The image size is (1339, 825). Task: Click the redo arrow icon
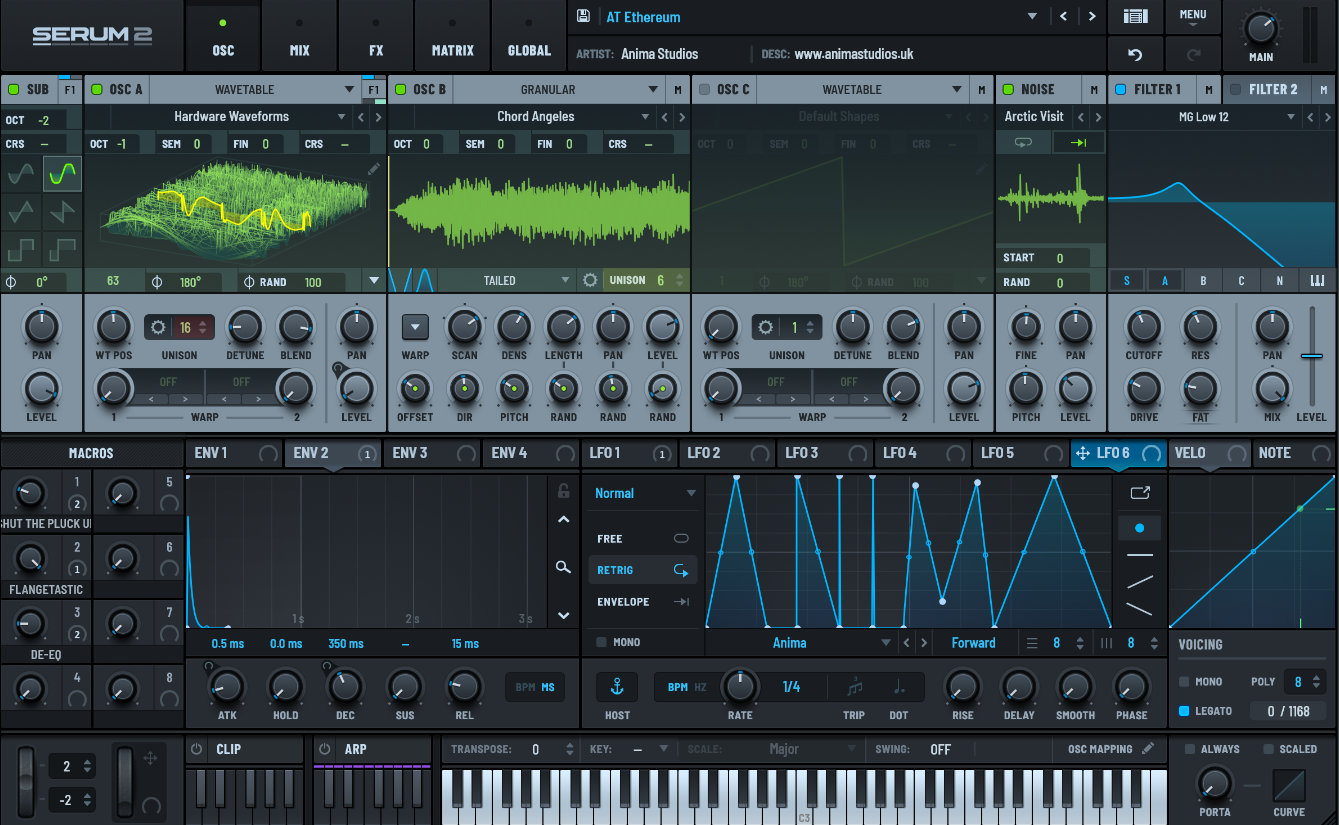[x=1193, y=54]
